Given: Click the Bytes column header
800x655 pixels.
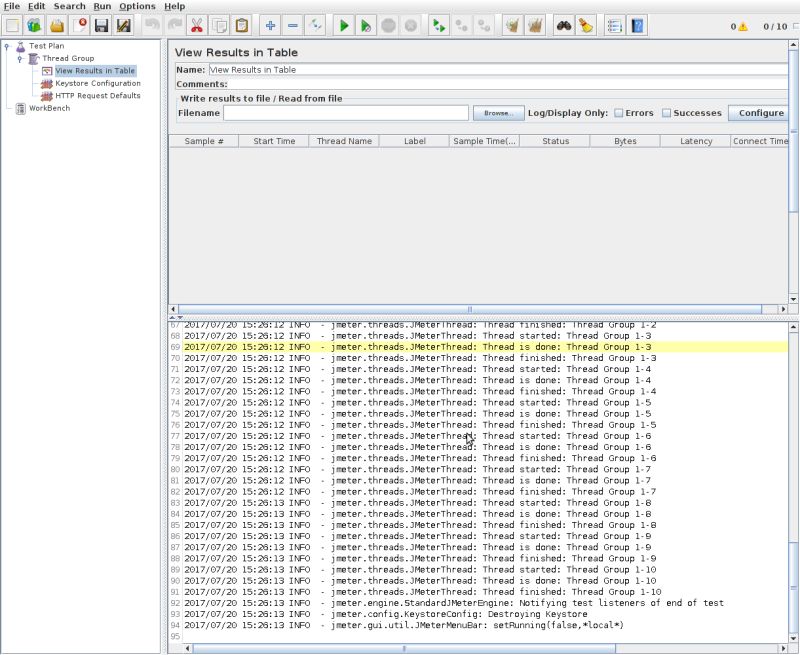Looking at the screenshot, I should 625,141.
